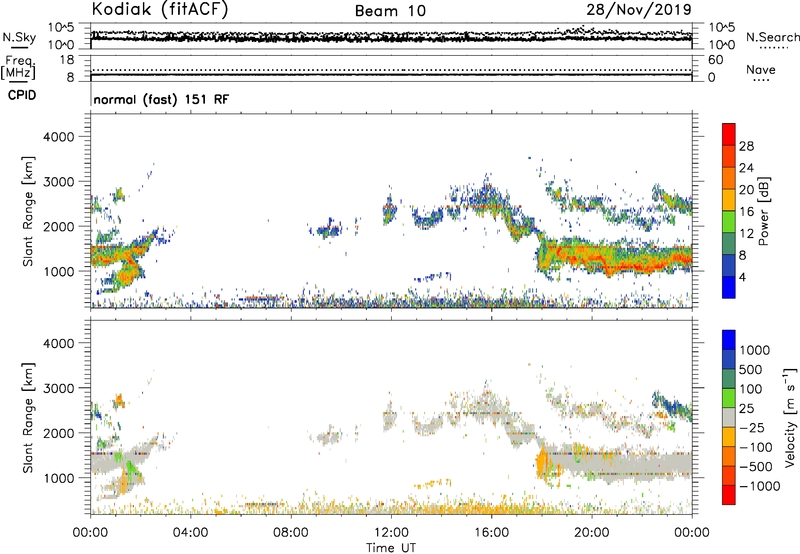Select the text "normal (fast) 151 RF"
This screenshot has width=800, height=554.
(161, 99)
